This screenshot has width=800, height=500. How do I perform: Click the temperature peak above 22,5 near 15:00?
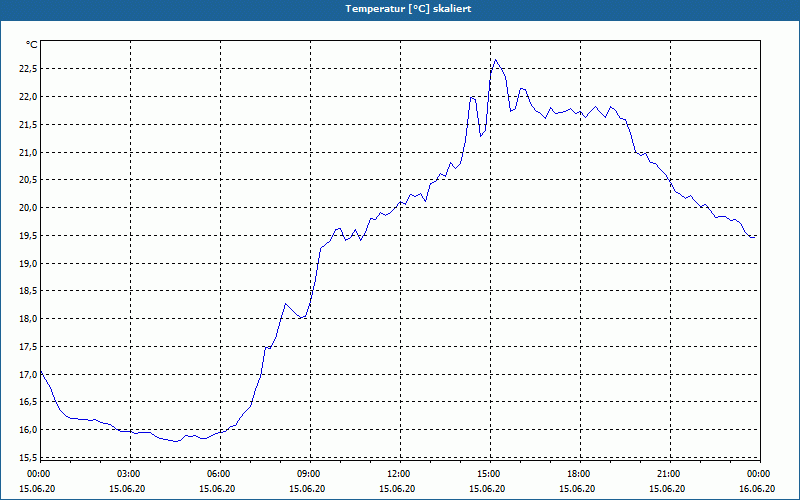[x=495, y=60]
